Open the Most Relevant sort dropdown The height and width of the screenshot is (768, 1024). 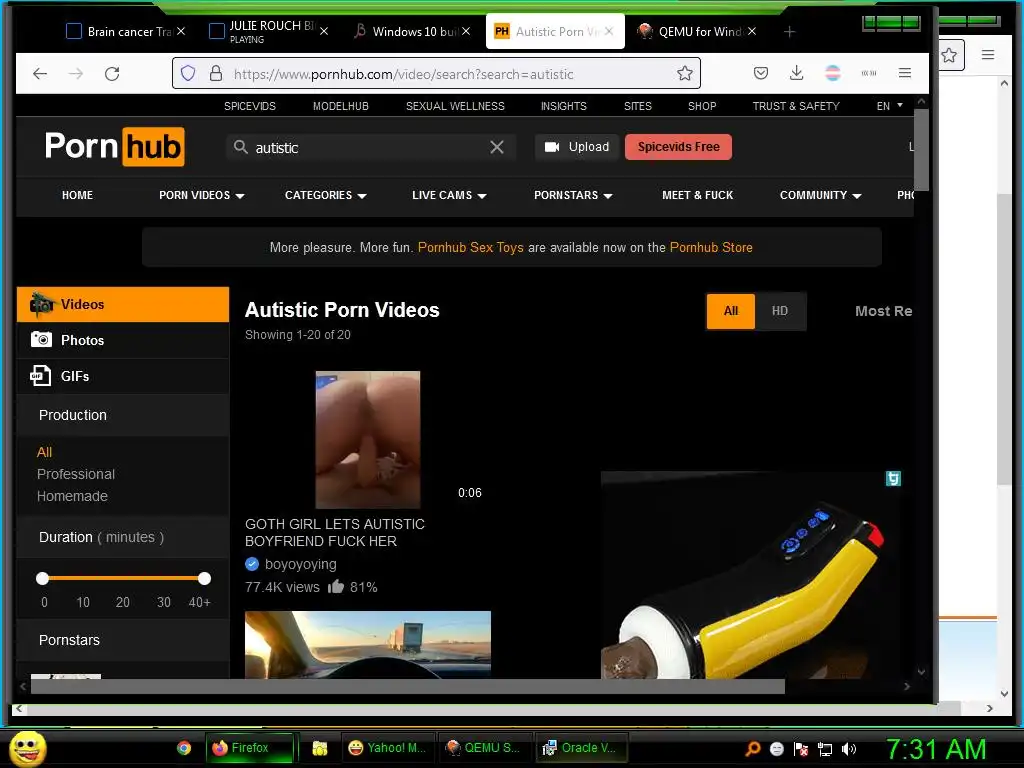point(884,311)
